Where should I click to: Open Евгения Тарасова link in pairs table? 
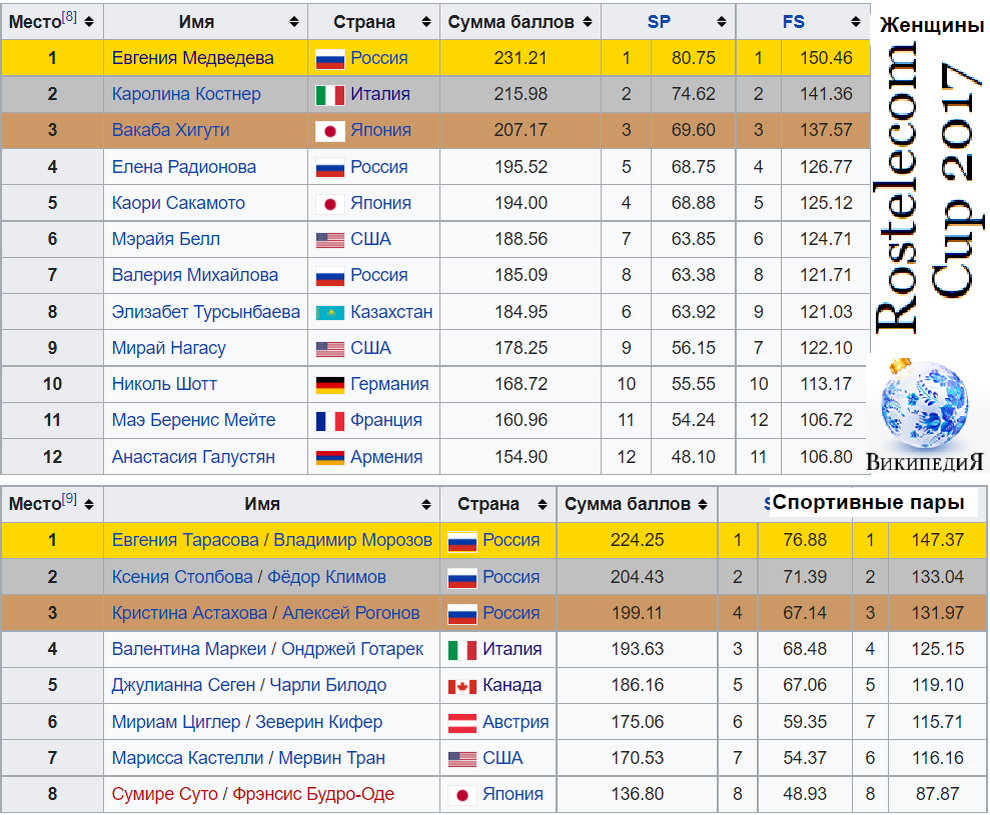coord(185,540)
